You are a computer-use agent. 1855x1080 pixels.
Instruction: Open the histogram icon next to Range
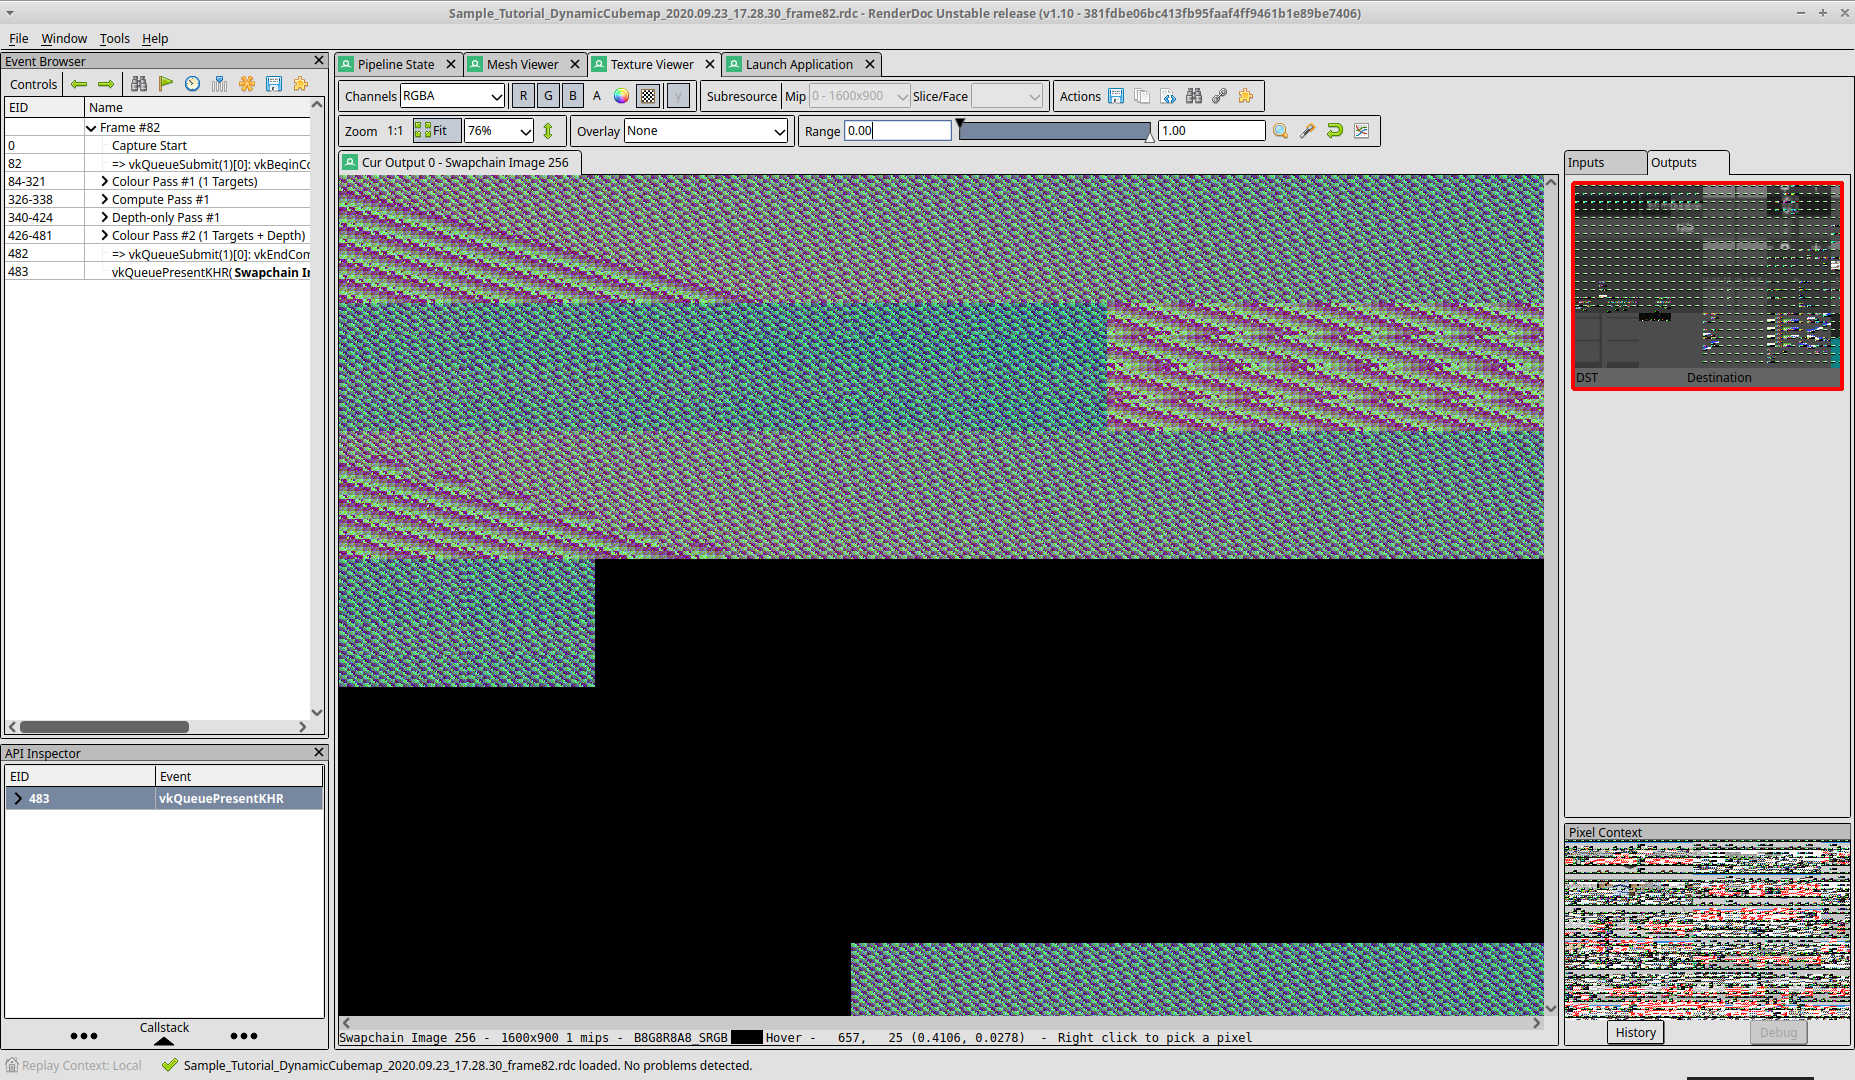pos(1361,130)
